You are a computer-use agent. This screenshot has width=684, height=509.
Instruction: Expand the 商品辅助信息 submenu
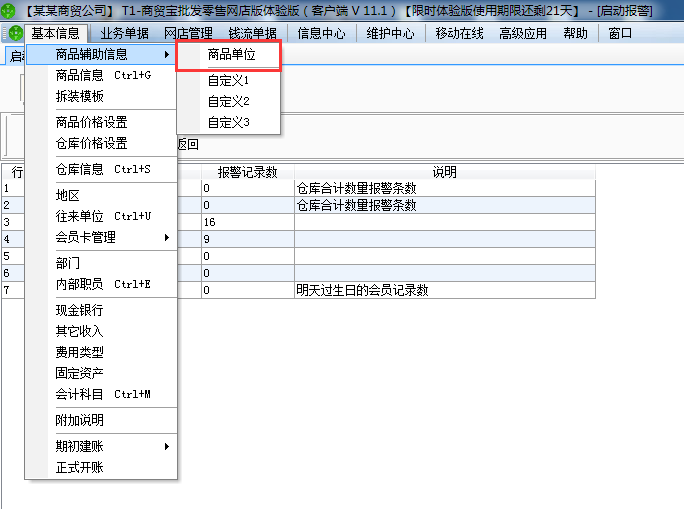click(x=100, y=54)
